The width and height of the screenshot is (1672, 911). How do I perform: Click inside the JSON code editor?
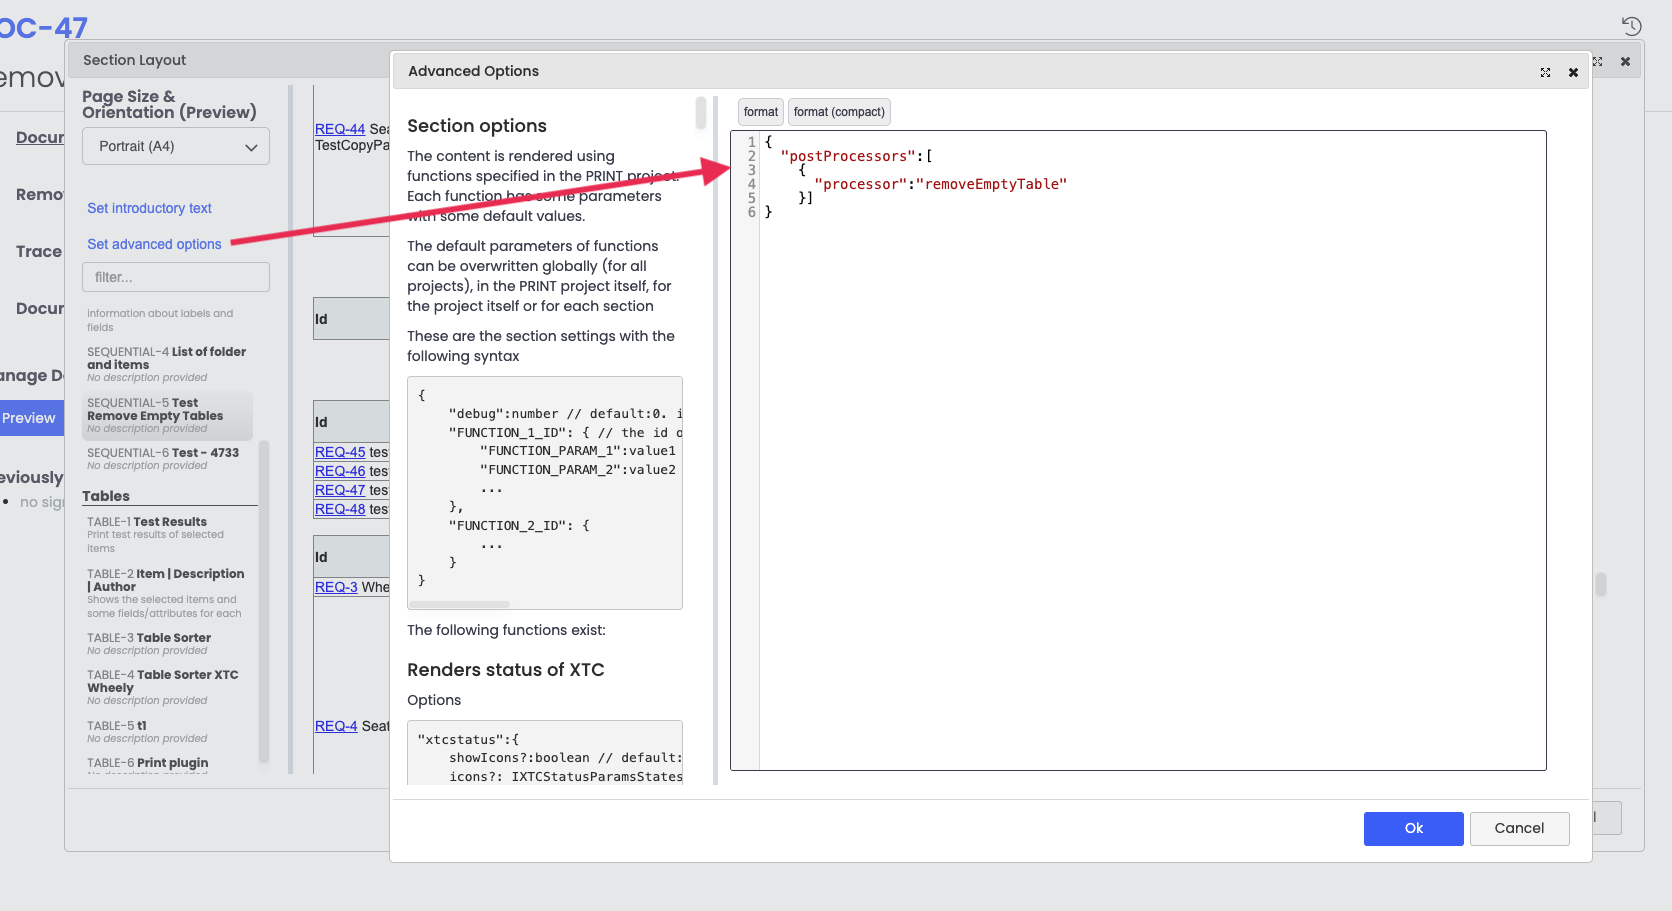tap(1138, 450)
